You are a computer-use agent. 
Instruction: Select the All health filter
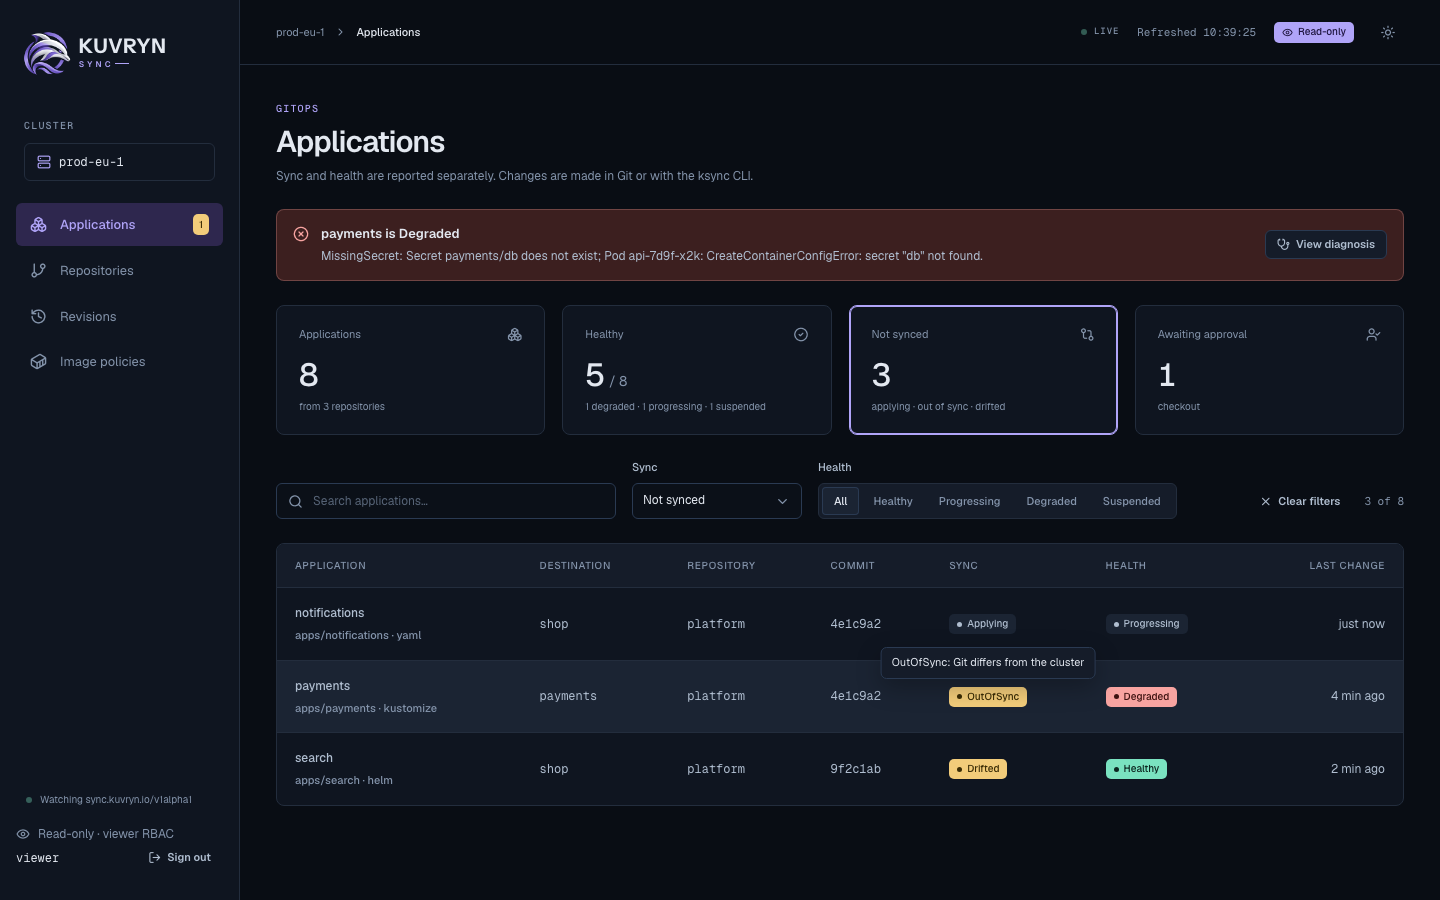[x=841, y=502]
